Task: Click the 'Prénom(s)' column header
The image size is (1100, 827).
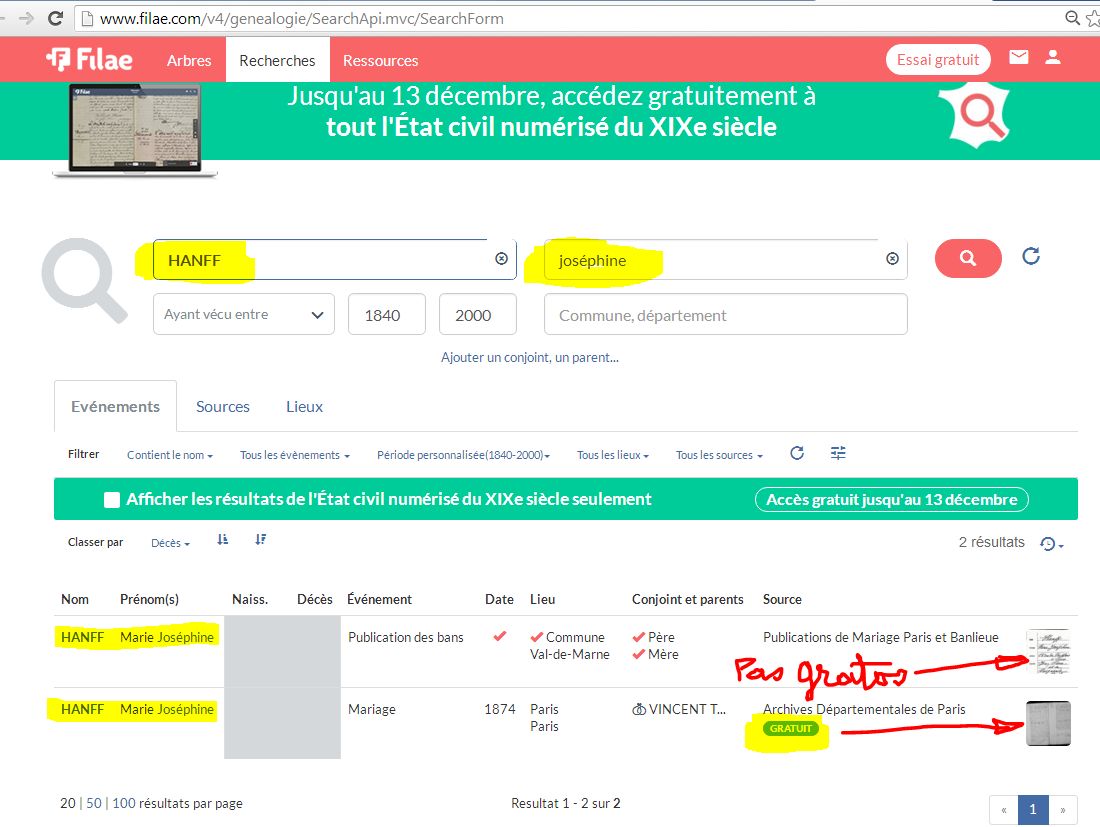Action: pos(149,599)
